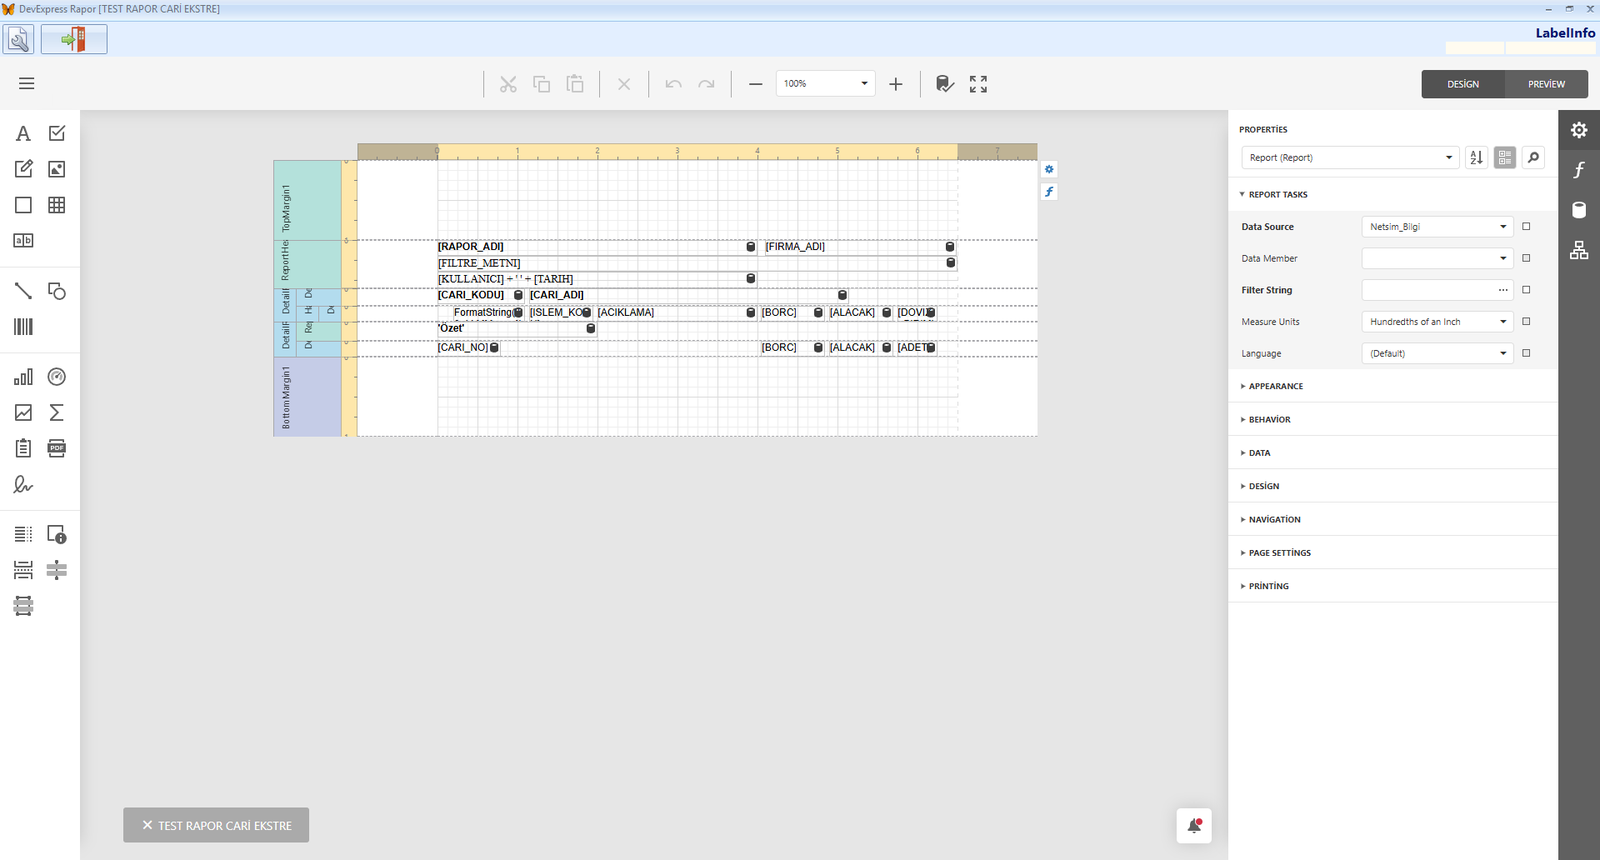Screen dimensions: 1600x860
Task: Open the Filter String editor ellipsis button
Action: click(1503, 290)
